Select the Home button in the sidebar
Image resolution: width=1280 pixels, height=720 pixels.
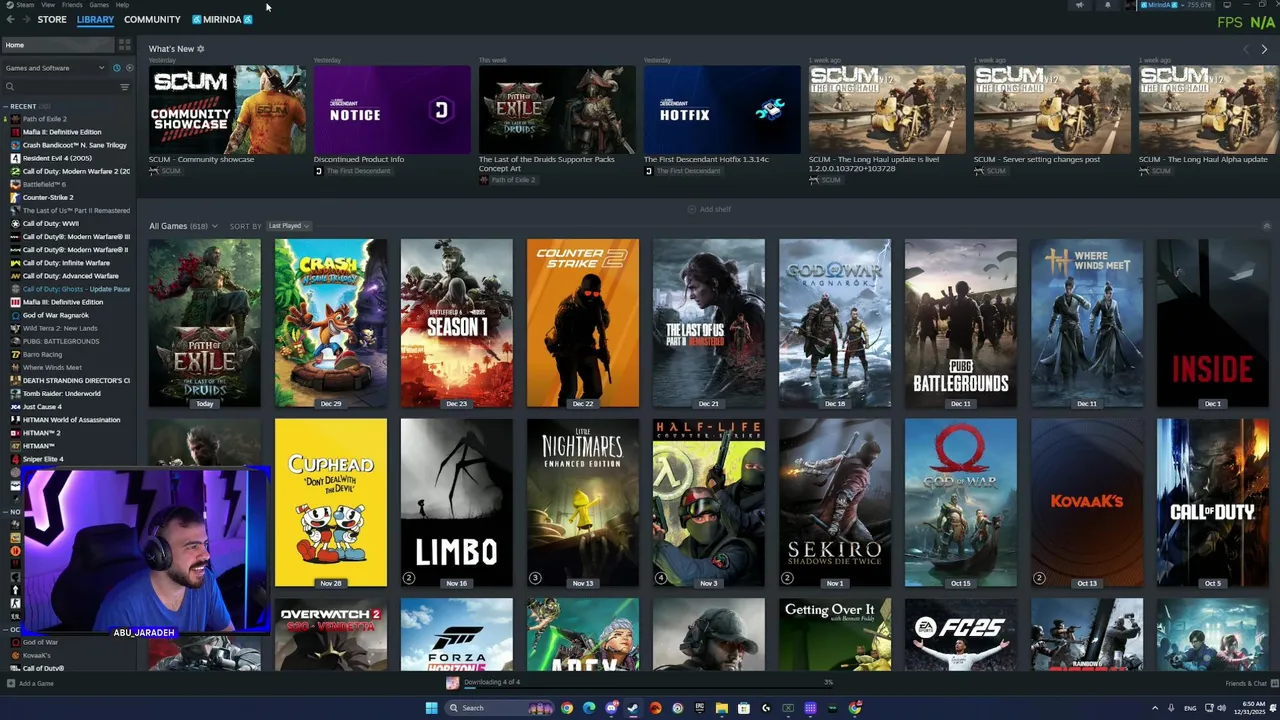(58, 45)
